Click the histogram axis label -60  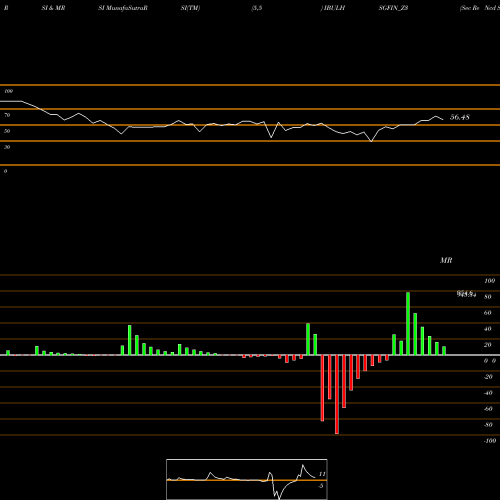click(488, 409)
